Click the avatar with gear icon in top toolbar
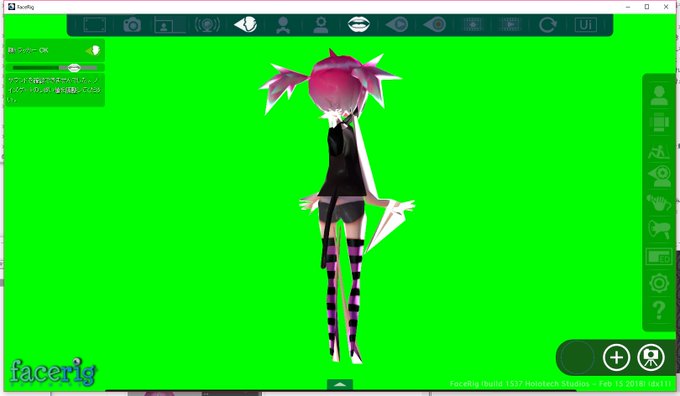680x396 pixels. [321, 25]
